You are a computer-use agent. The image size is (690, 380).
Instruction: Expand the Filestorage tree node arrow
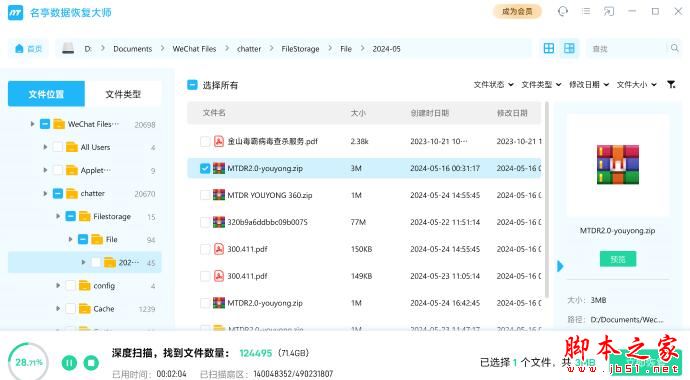tap(58, 216)
